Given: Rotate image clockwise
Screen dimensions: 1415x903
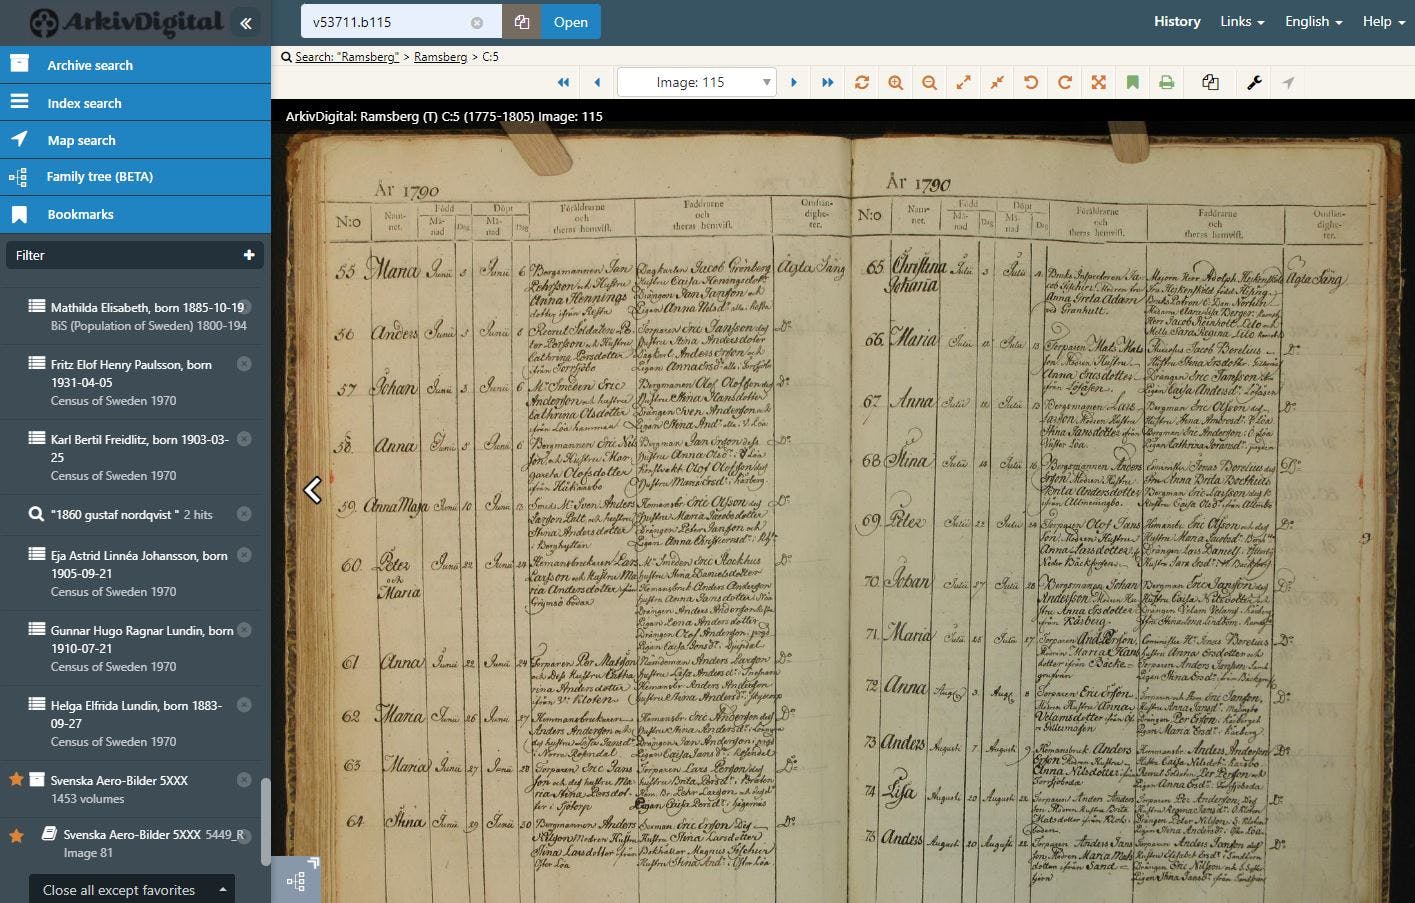Looking at the screenshot, I should pyautogui.click(x=1064, y=83).
